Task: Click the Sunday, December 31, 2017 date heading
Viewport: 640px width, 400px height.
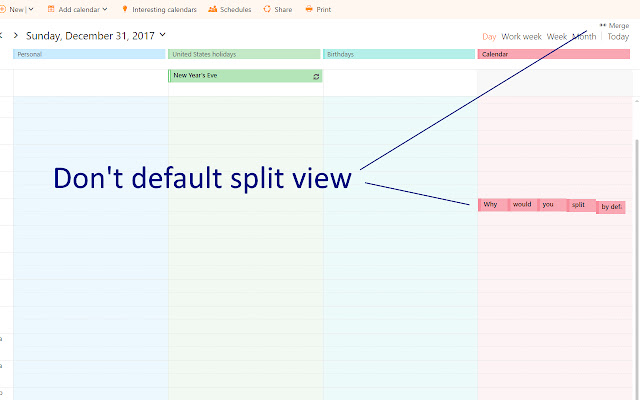Action: (90, 36)
